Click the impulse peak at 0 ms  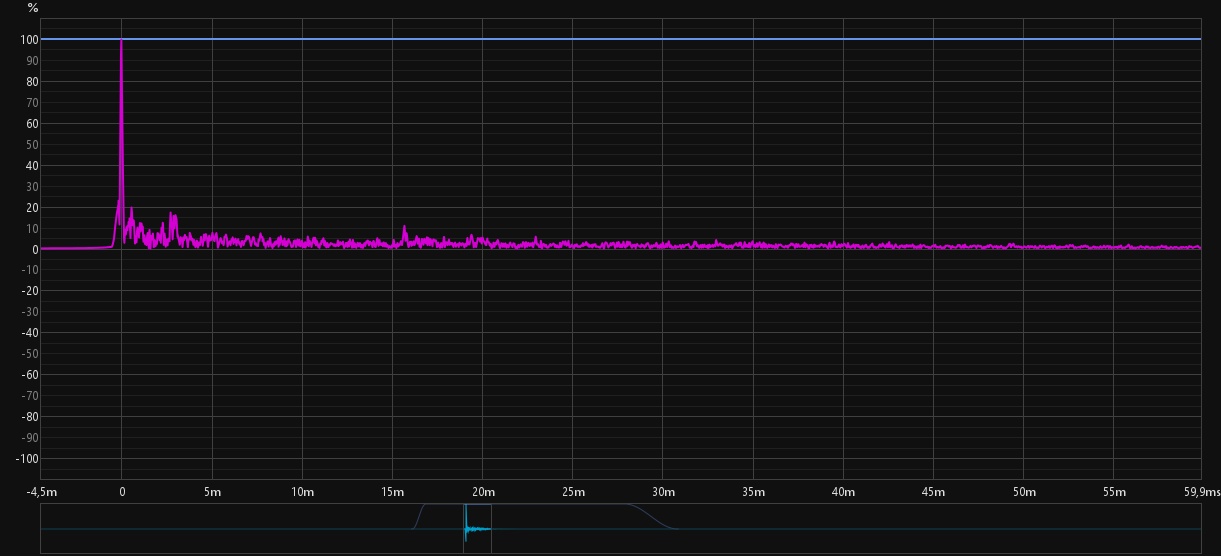point(121,42)
